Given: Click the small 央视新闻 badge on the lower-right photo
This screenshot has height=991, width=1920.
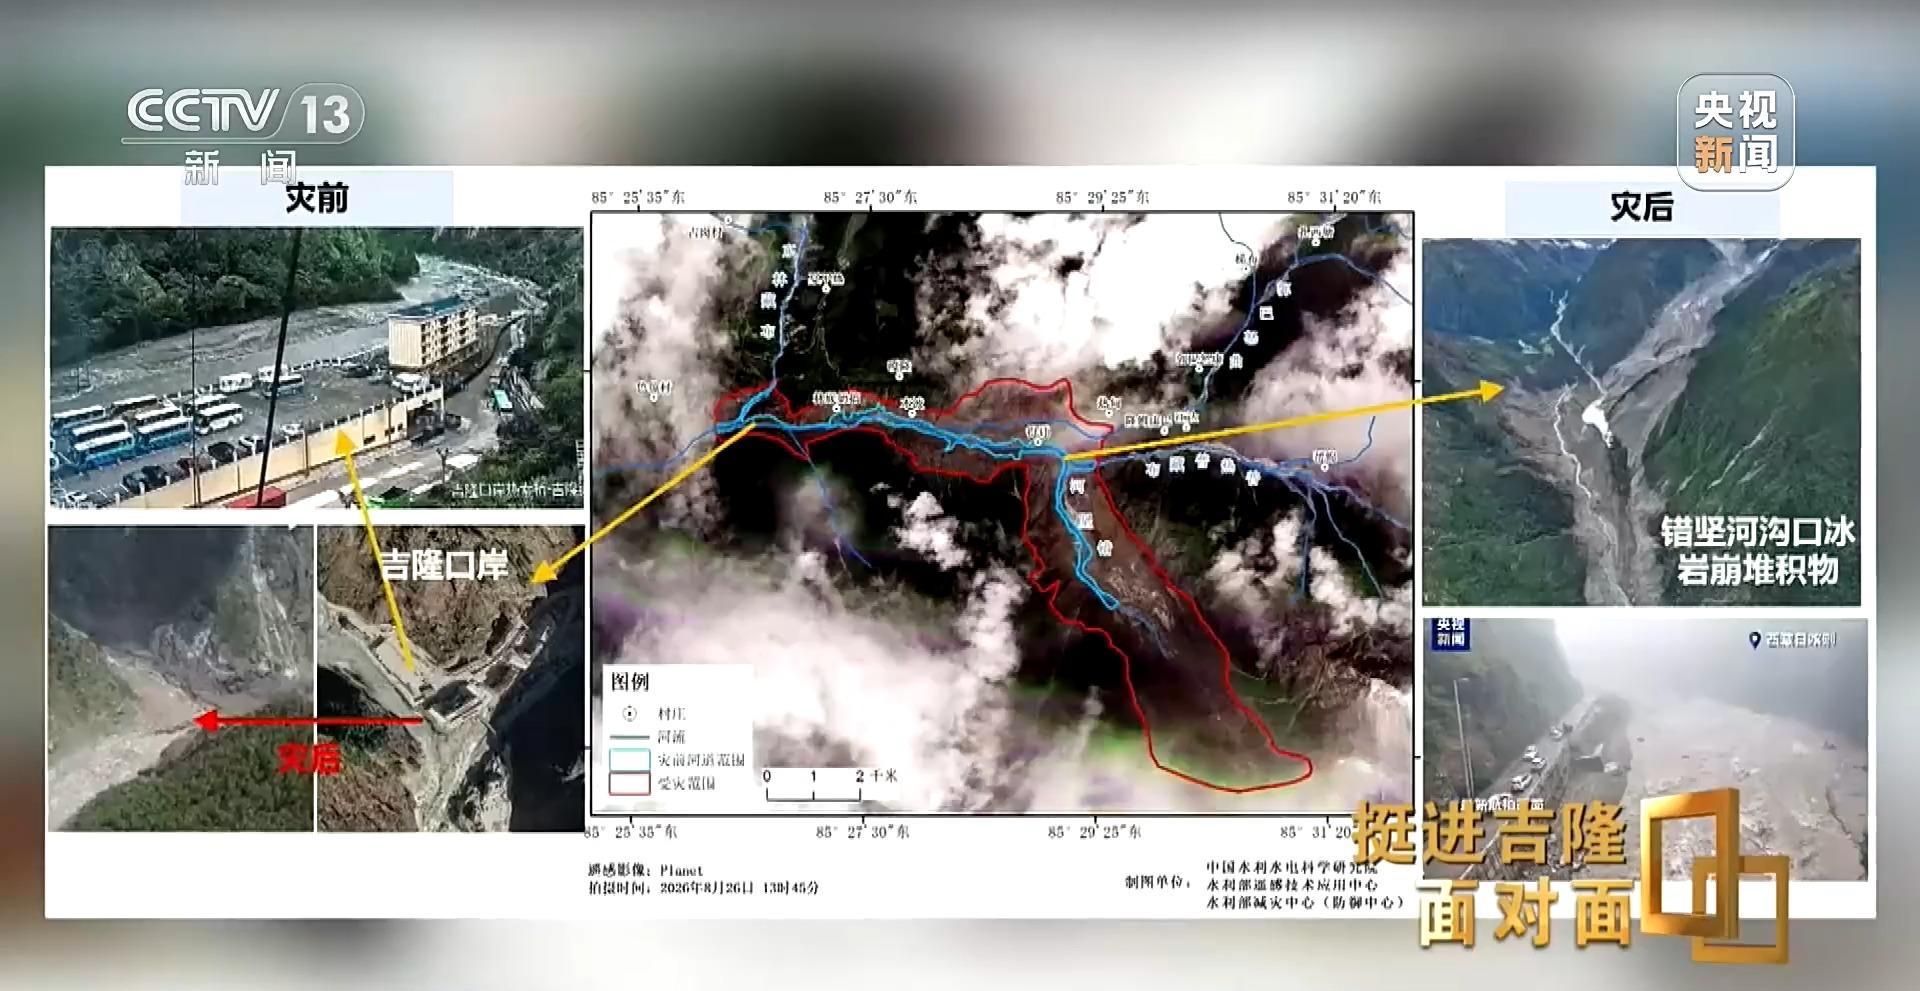Looking at the screenshot, I should (x=1451, y=633).
